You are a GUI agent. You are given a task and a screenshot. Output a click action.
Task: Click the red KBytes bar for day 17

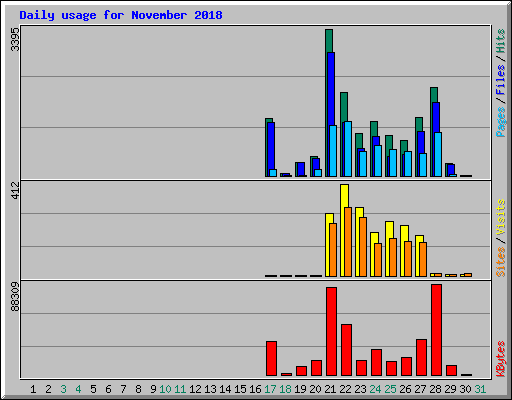(x=271, y=358)
